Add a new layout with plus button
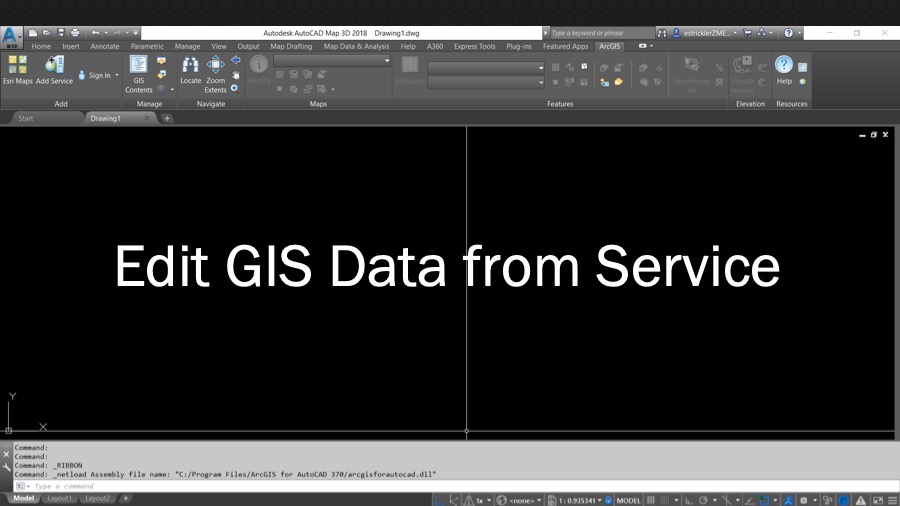900x506 pixels. (126, 499)
